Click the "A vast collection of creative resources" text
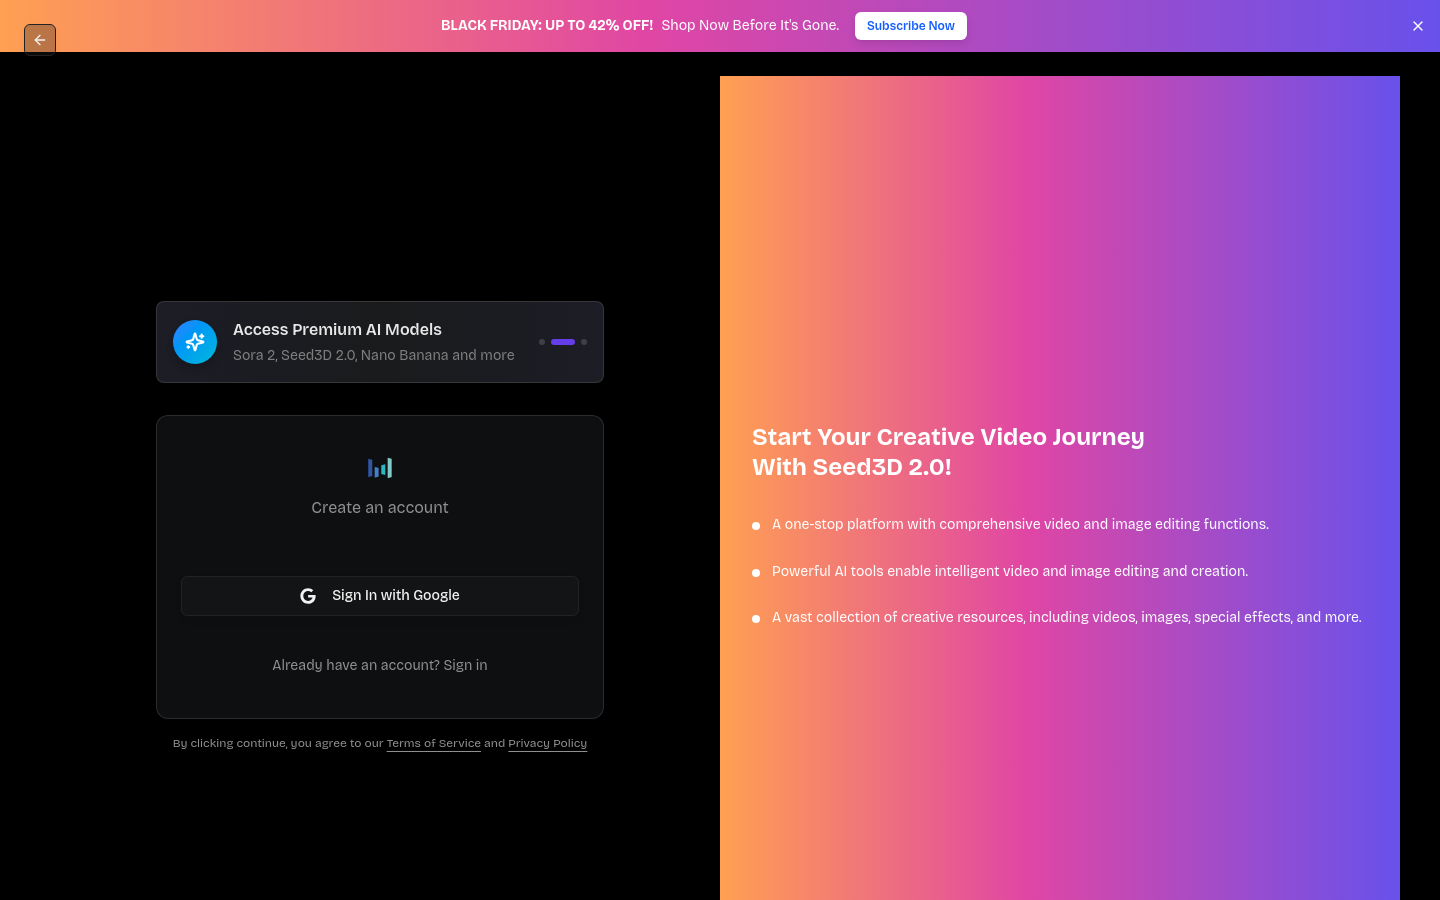The image size is (1440, 900). pyautogui.click(x=1067, y=617)
